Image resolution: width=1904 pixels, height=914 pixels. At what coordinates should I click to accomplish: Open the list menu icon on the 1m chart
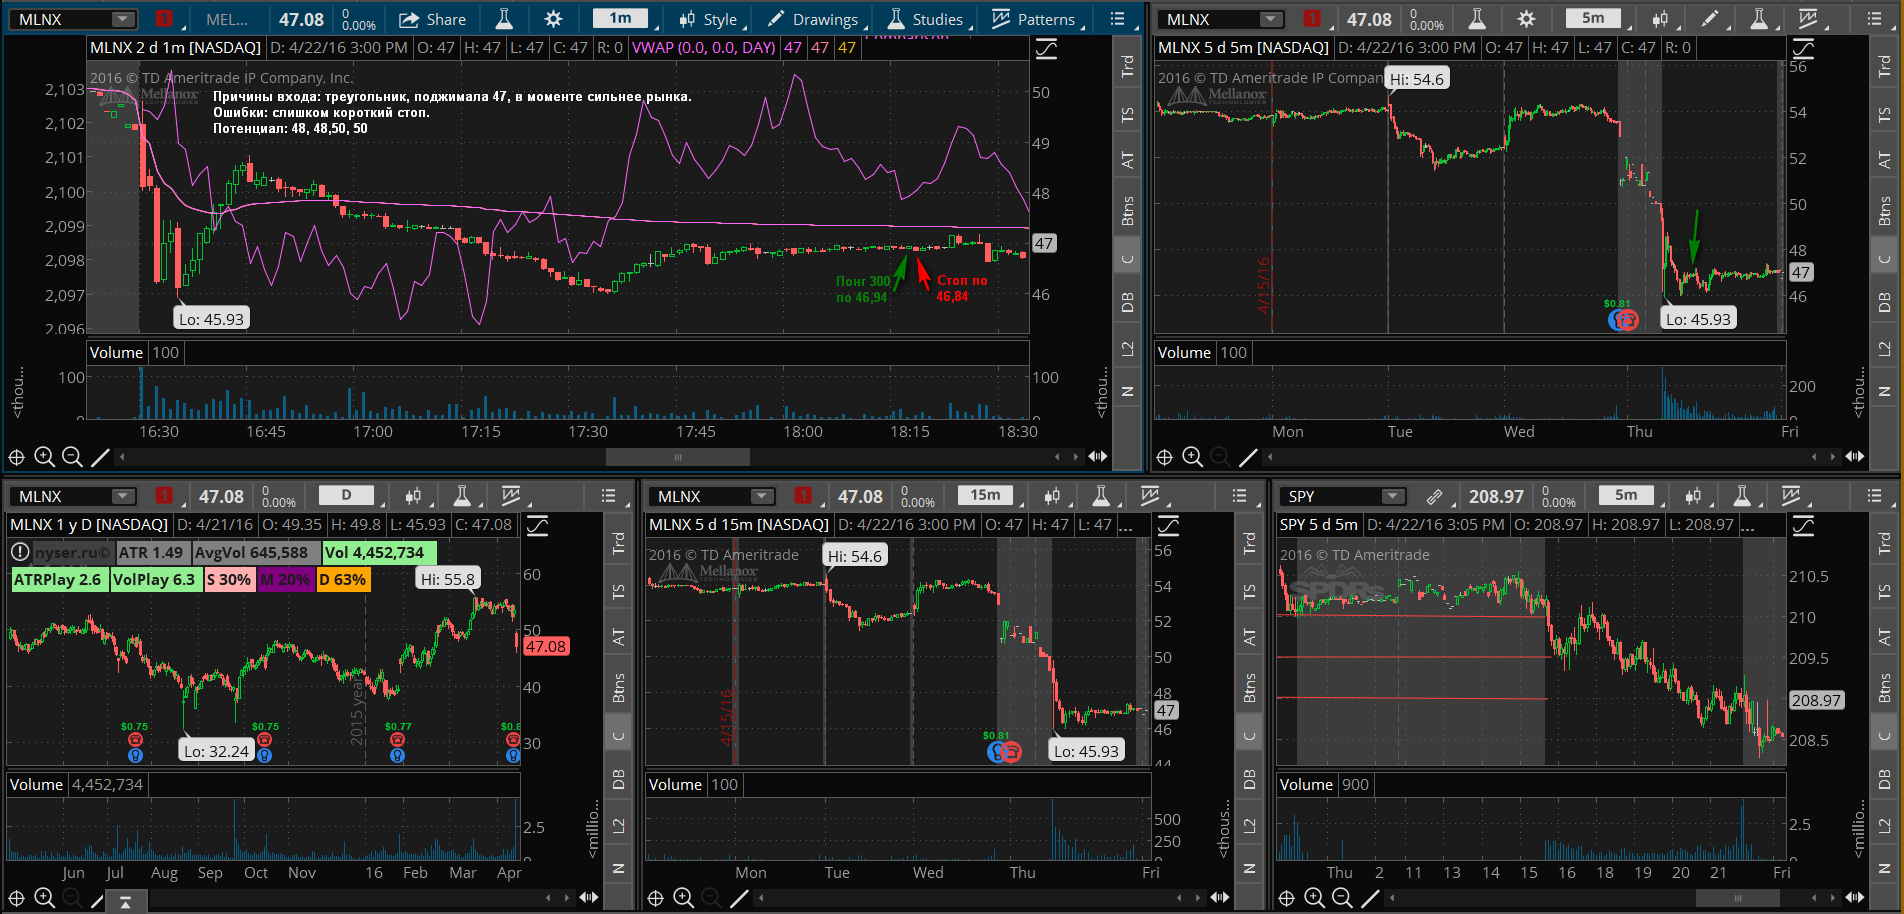(x=1118, y=19)
